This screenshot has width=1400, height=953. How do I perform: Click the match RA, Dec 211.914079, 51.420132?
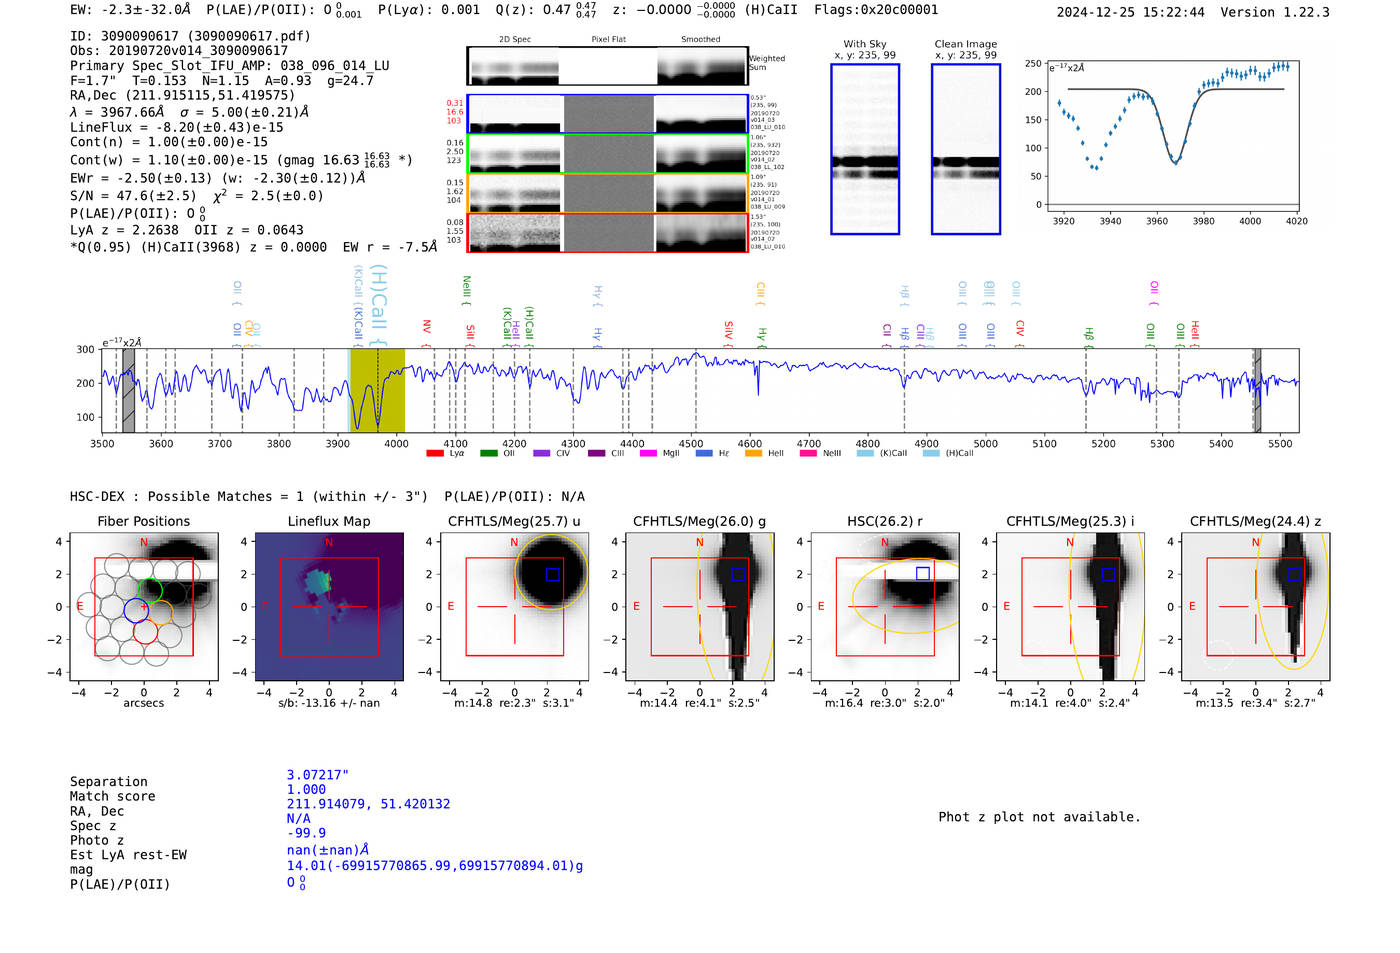coord(368,804)
